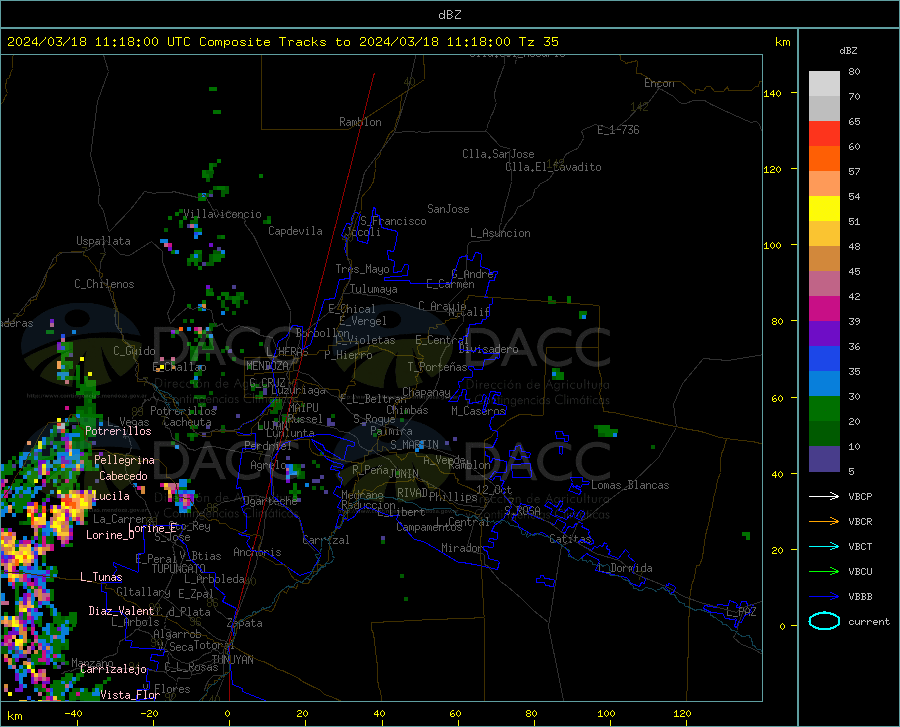Click the Uspallata label on map
This screenshot has height=727, width=900.
[103, 241]
